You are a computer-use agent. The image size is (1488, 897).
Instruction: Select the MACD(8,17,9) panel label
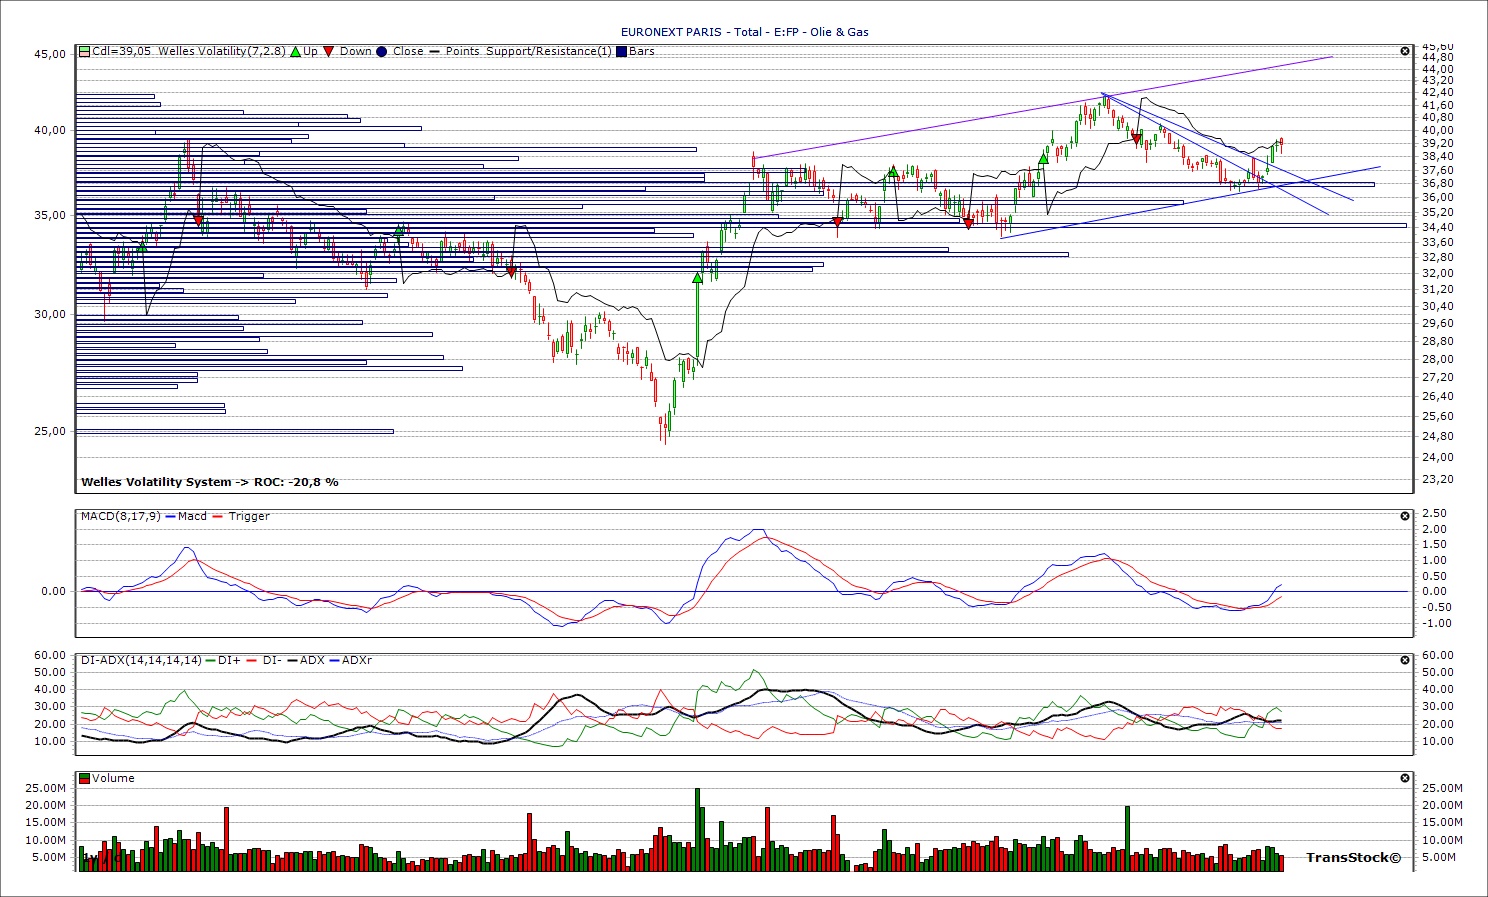click(x=121, y=516)
